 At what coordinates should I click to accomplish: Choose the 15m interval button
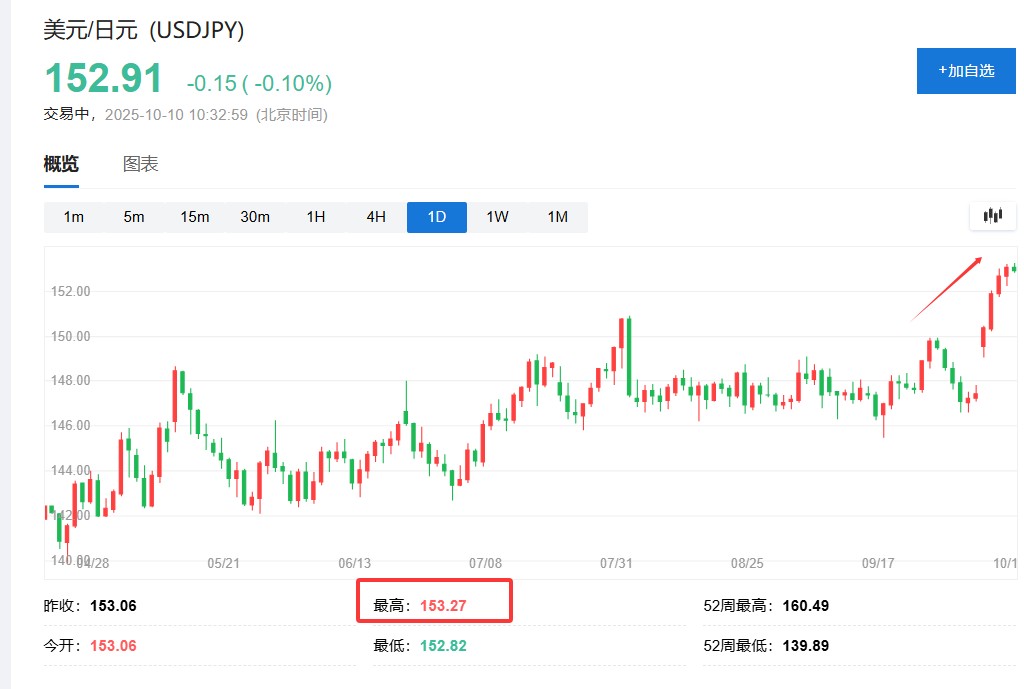click(195, 217)
